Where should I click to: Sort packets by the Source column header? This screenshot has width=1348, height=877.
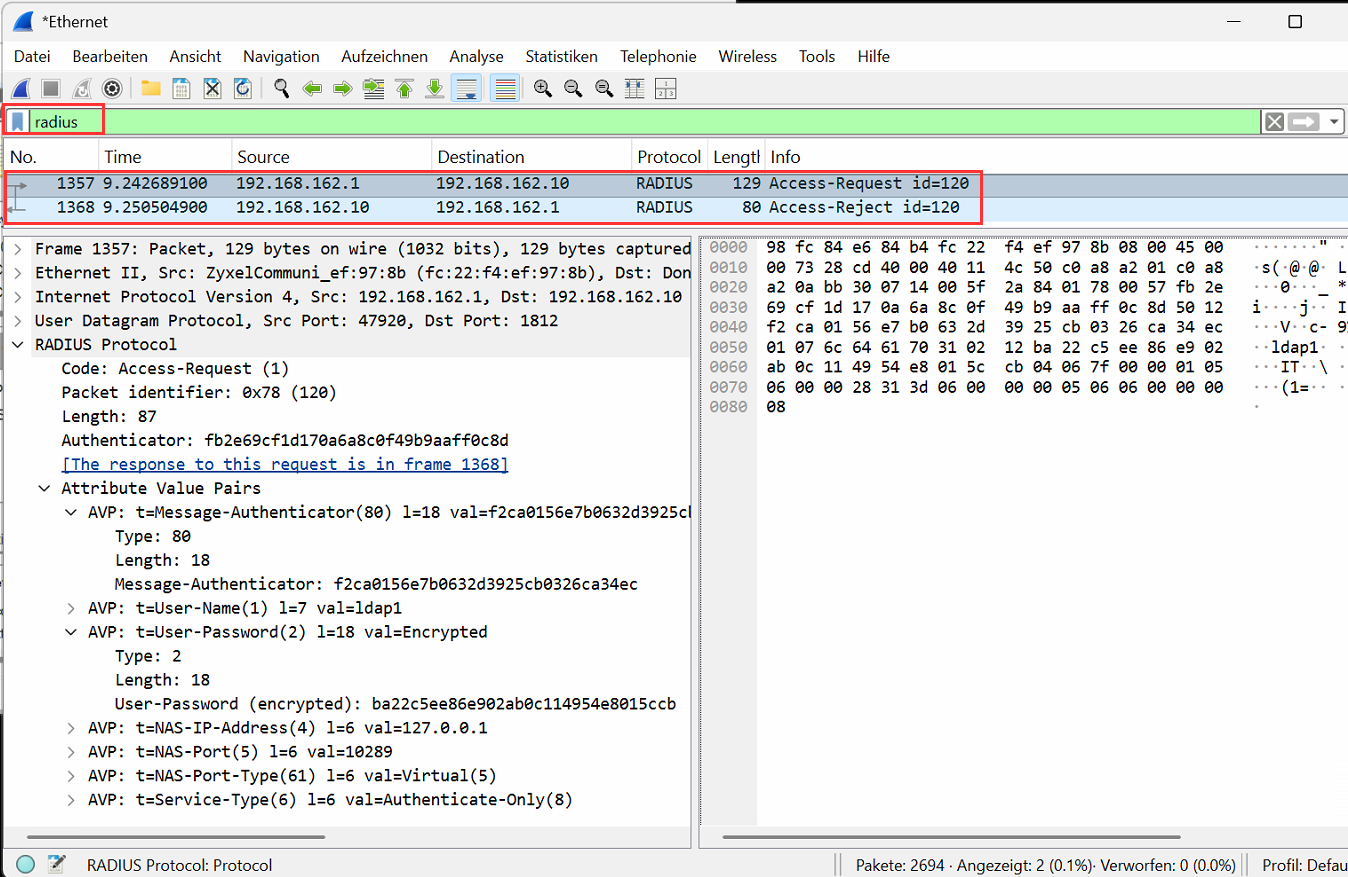(x=332, y=157)
